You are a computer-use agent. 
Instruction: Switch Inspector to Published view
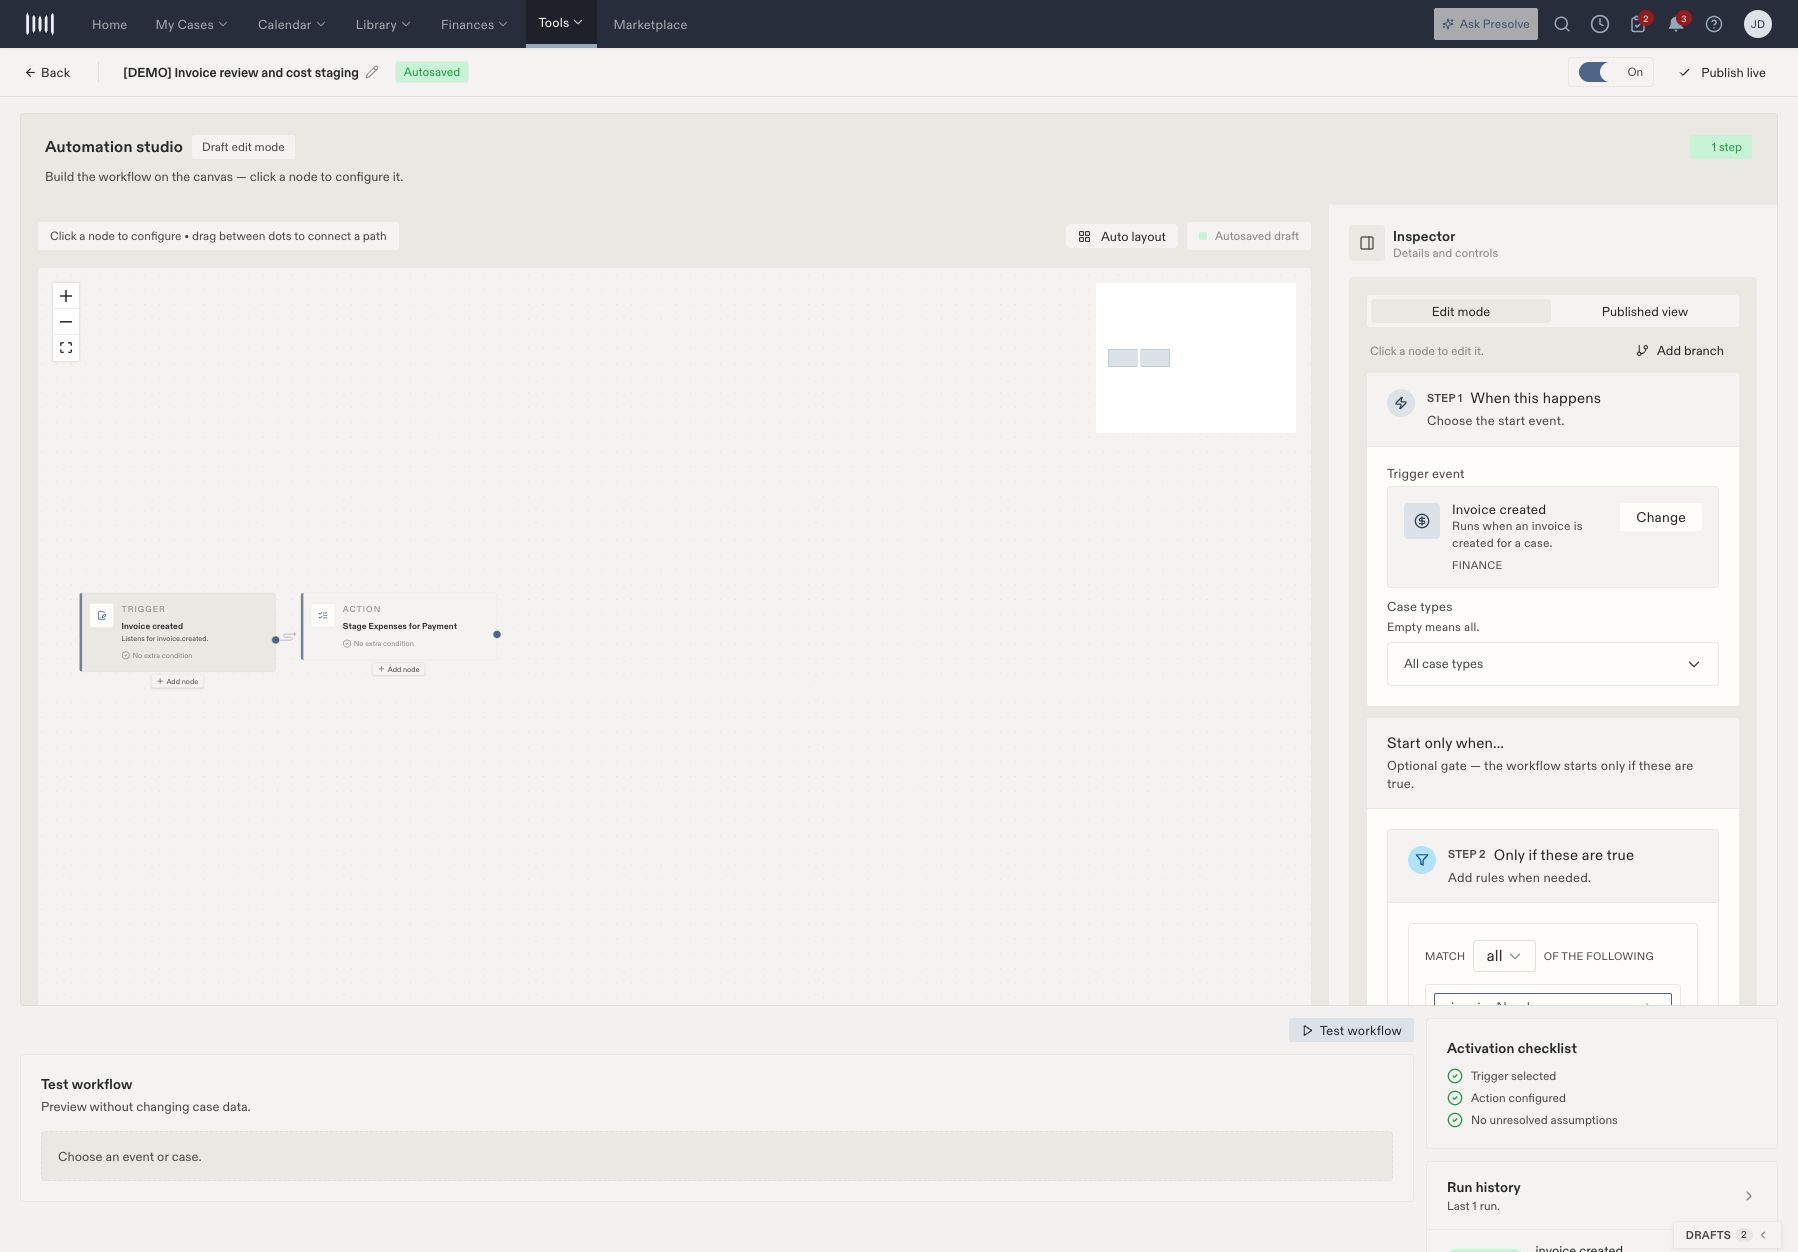point(1644,312)
